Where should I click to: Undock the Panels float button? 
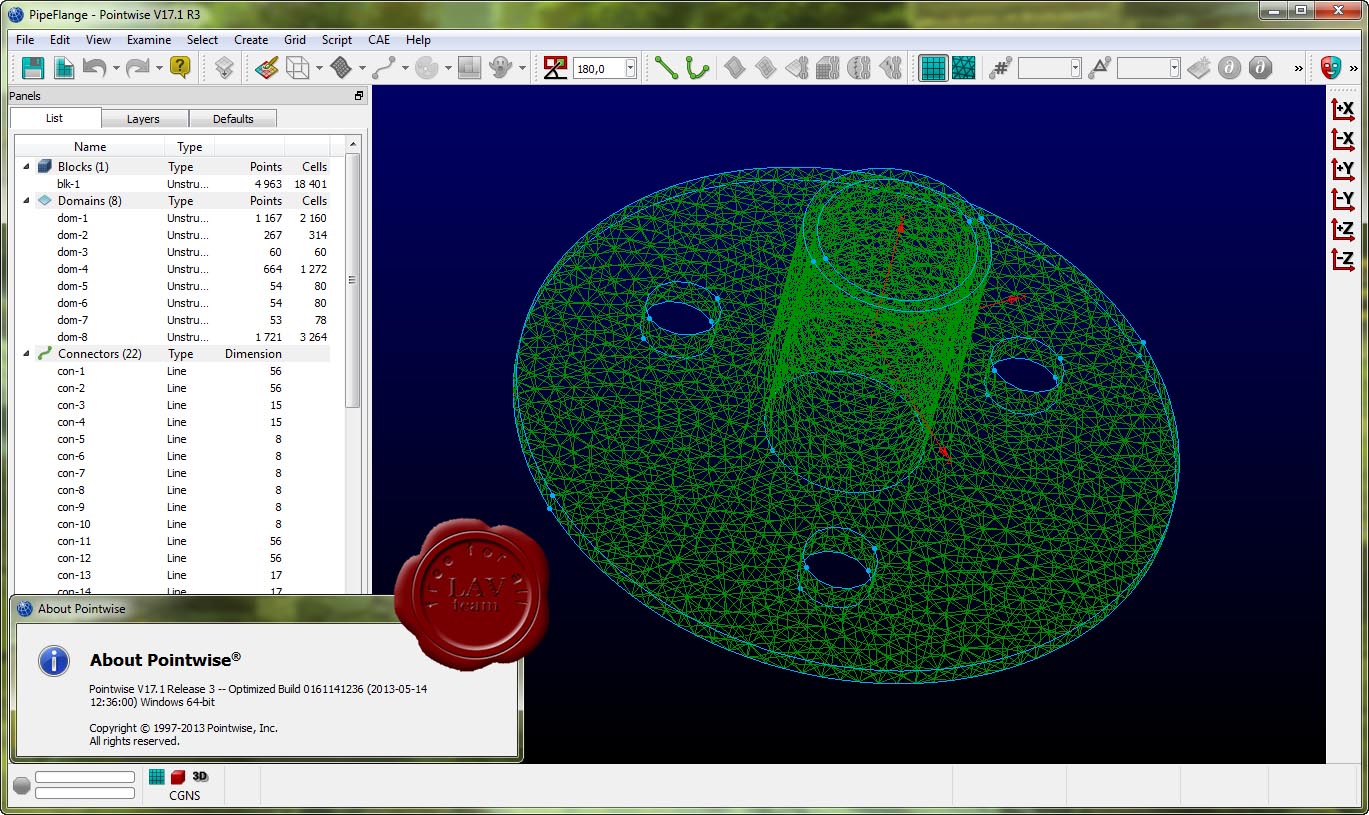[x=359, y=96]
